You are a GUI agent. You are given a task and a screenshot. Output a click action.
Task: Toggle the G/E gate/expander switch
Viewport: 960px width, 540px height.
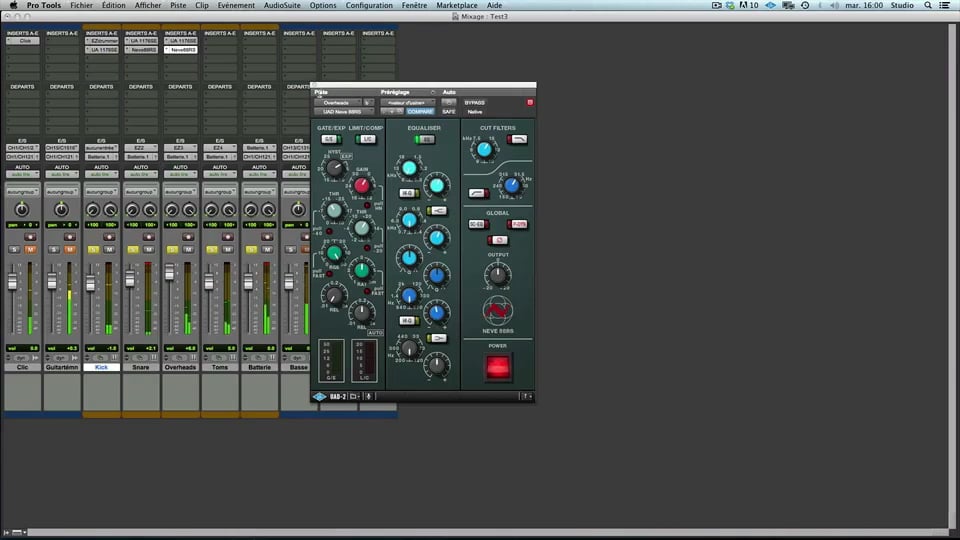(331, 139)
